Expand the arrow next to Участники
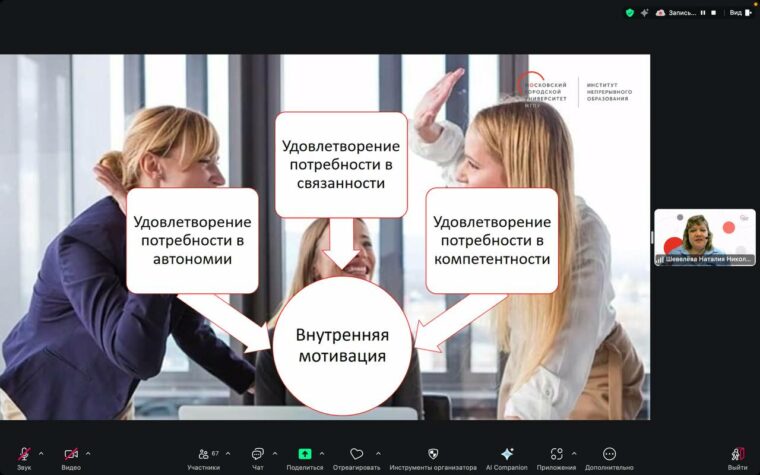This screenshot has width=760, height=475. (227, 453)
